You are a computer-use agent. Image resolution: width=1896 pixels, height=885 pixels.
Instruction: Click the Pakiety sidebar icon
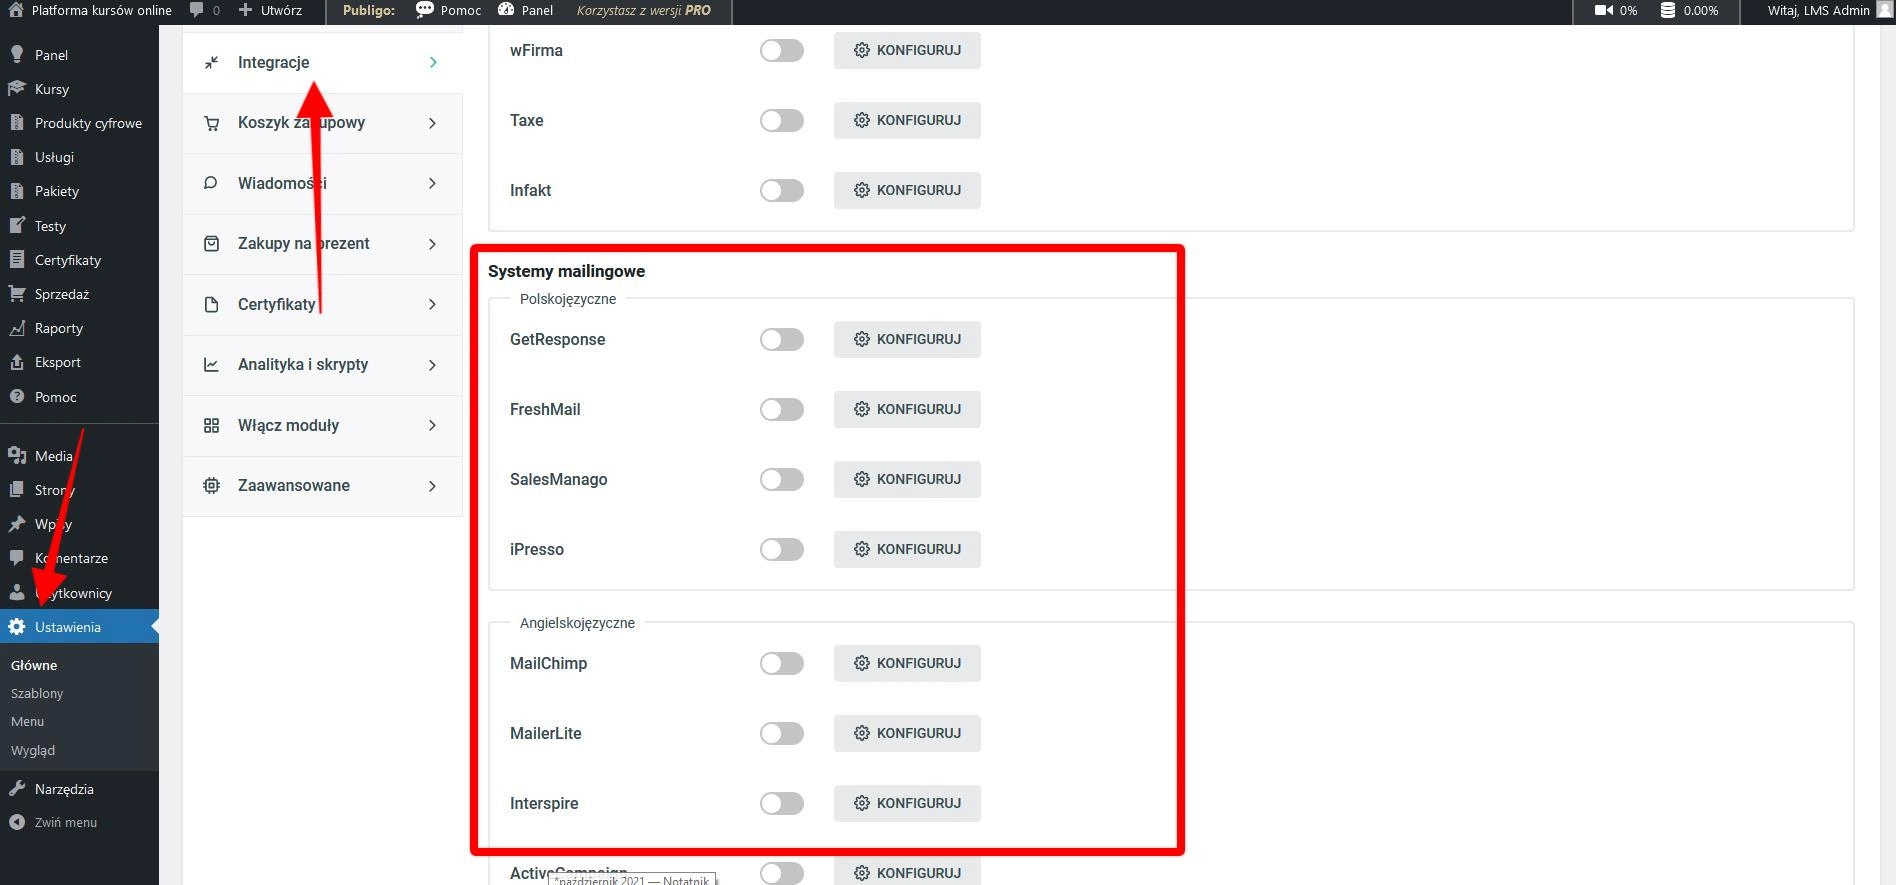point(17,191)
